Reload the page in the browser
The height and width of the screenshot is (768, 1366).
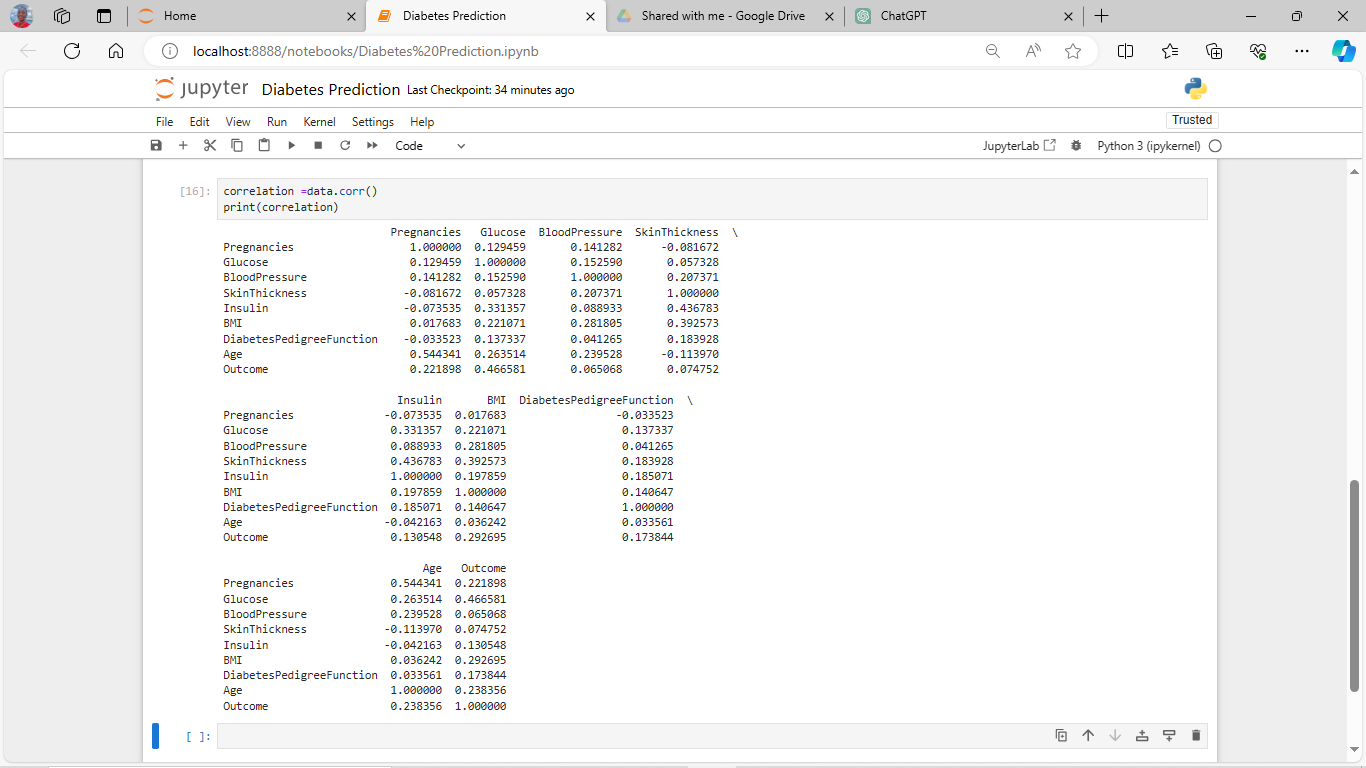(x=72, y=51)
